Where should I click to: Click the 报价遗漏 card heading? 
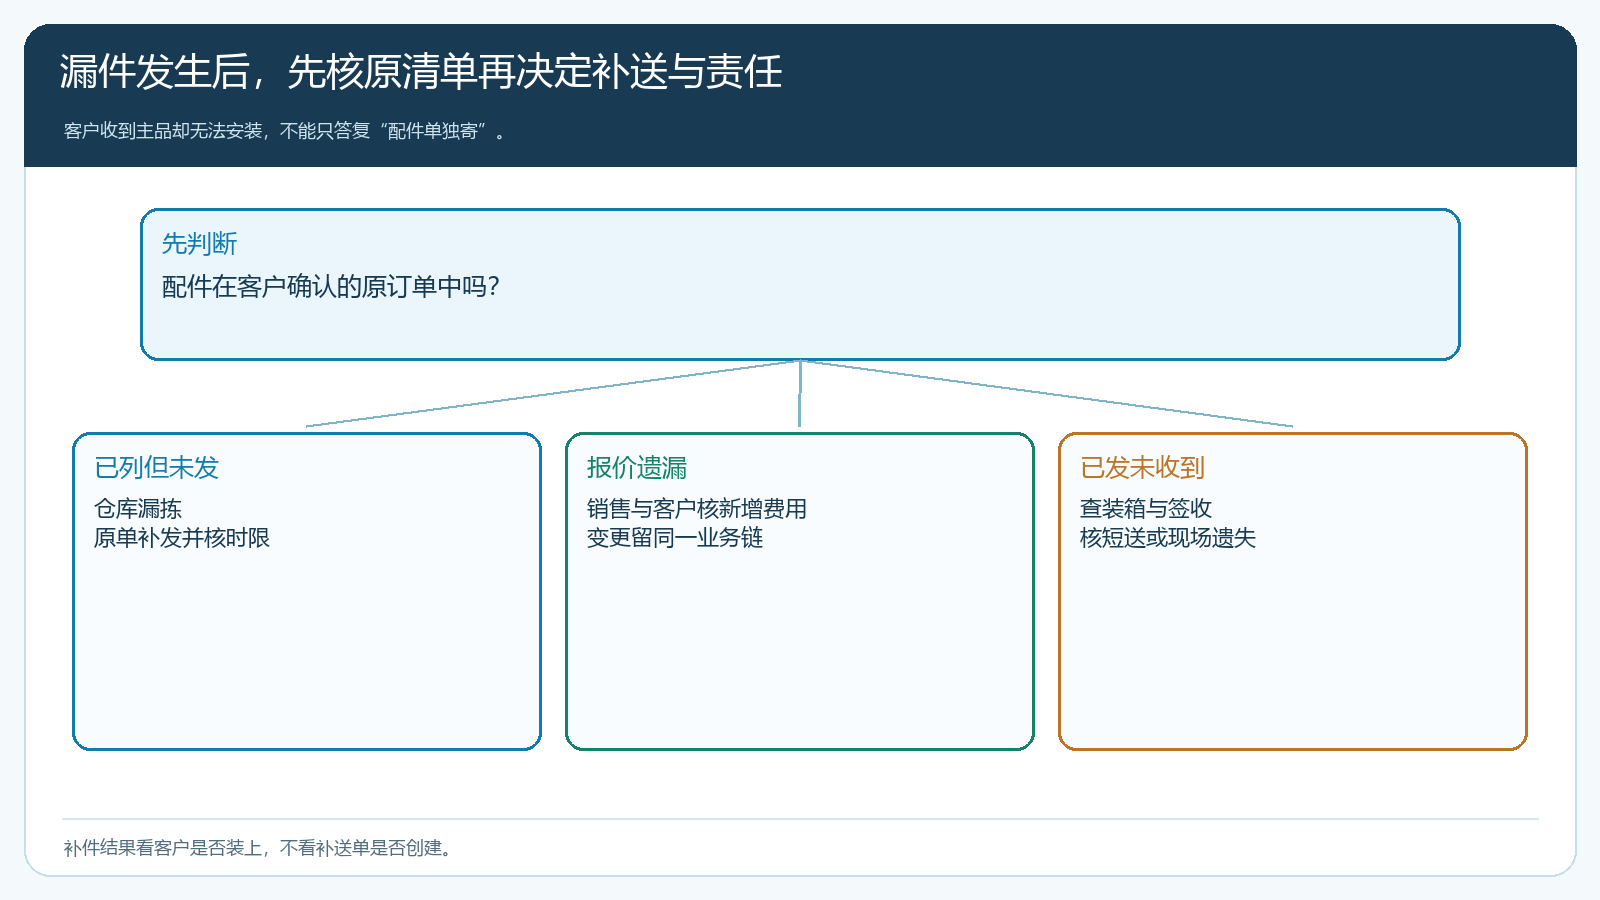pyautogui.click(x=637, y=467)
